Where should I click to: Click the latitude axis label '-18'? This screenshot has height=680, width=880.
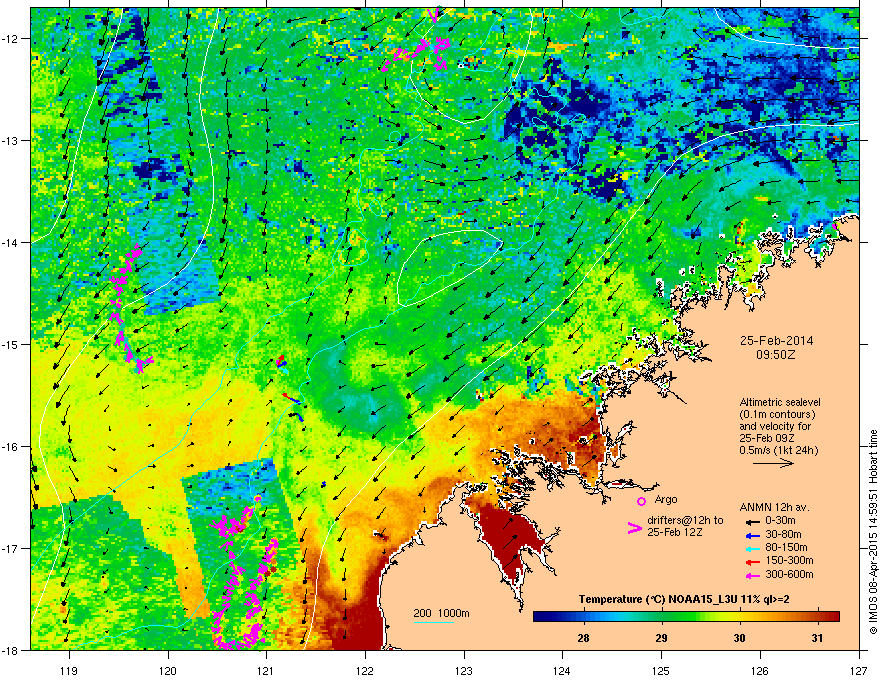[10, 650]
